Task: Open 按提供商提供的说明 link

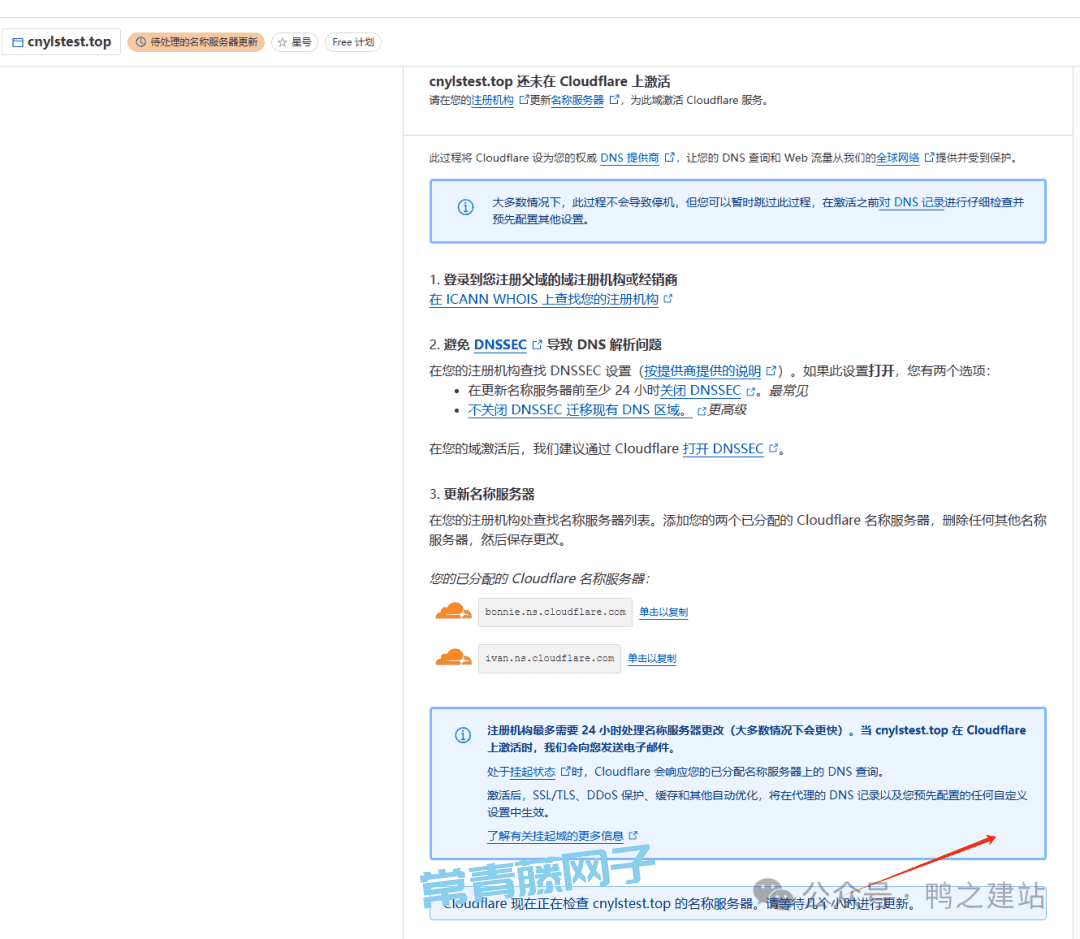Action: click(702, 371)
